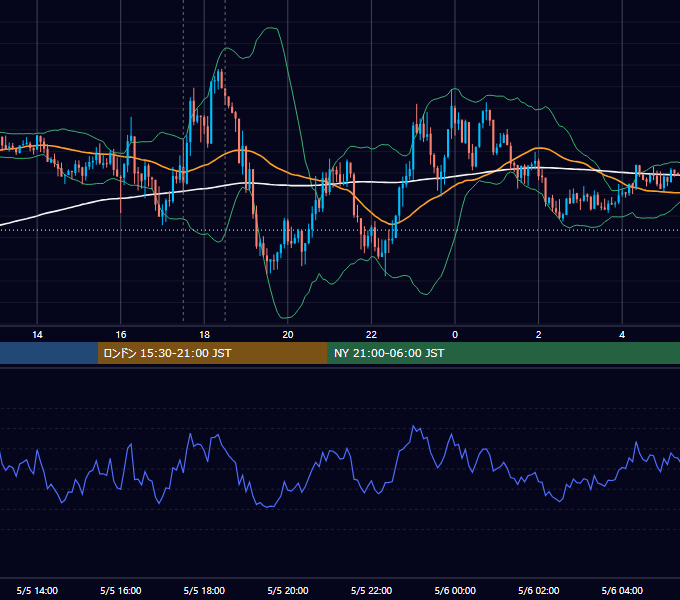Viewport: 680px width, 600px height.
Task: Click the 22 label on price chart axis
Action: click(x=372, y=335)
